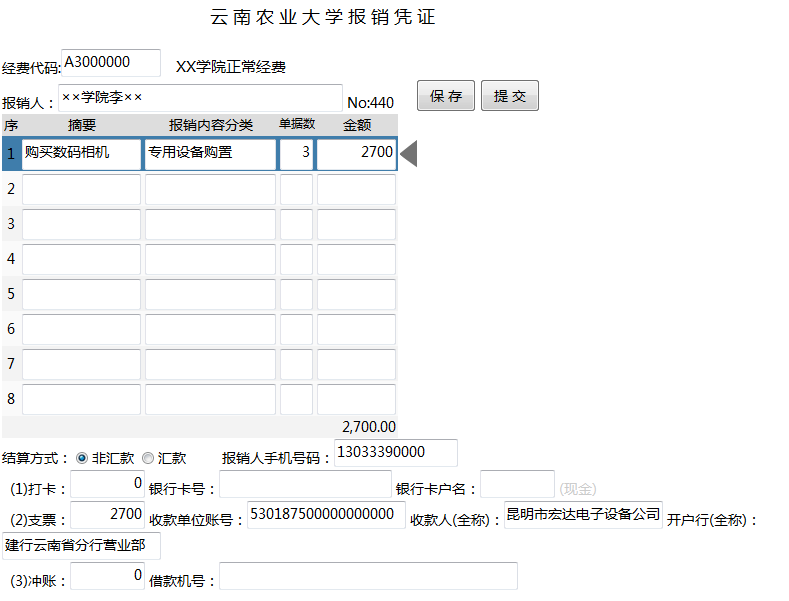Click the 摘要 cell in row 2
Screen dimensions: 789x601
[x=81, y=189]
